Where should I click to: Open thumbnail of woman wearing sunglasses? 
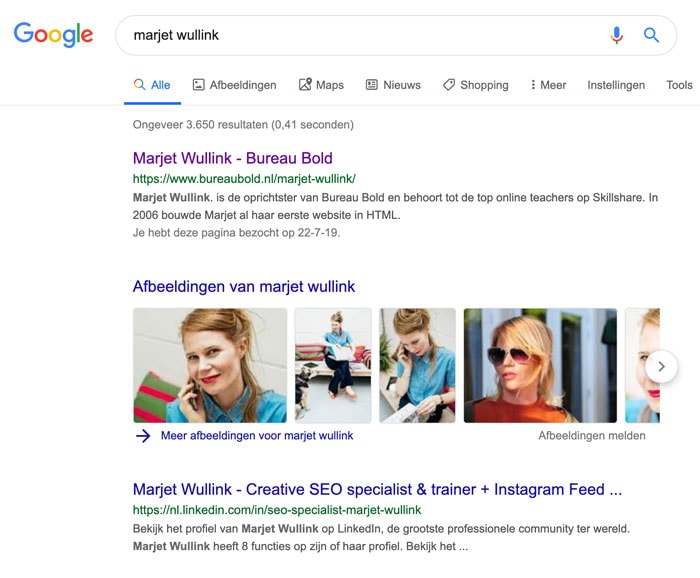pos(540,365)
